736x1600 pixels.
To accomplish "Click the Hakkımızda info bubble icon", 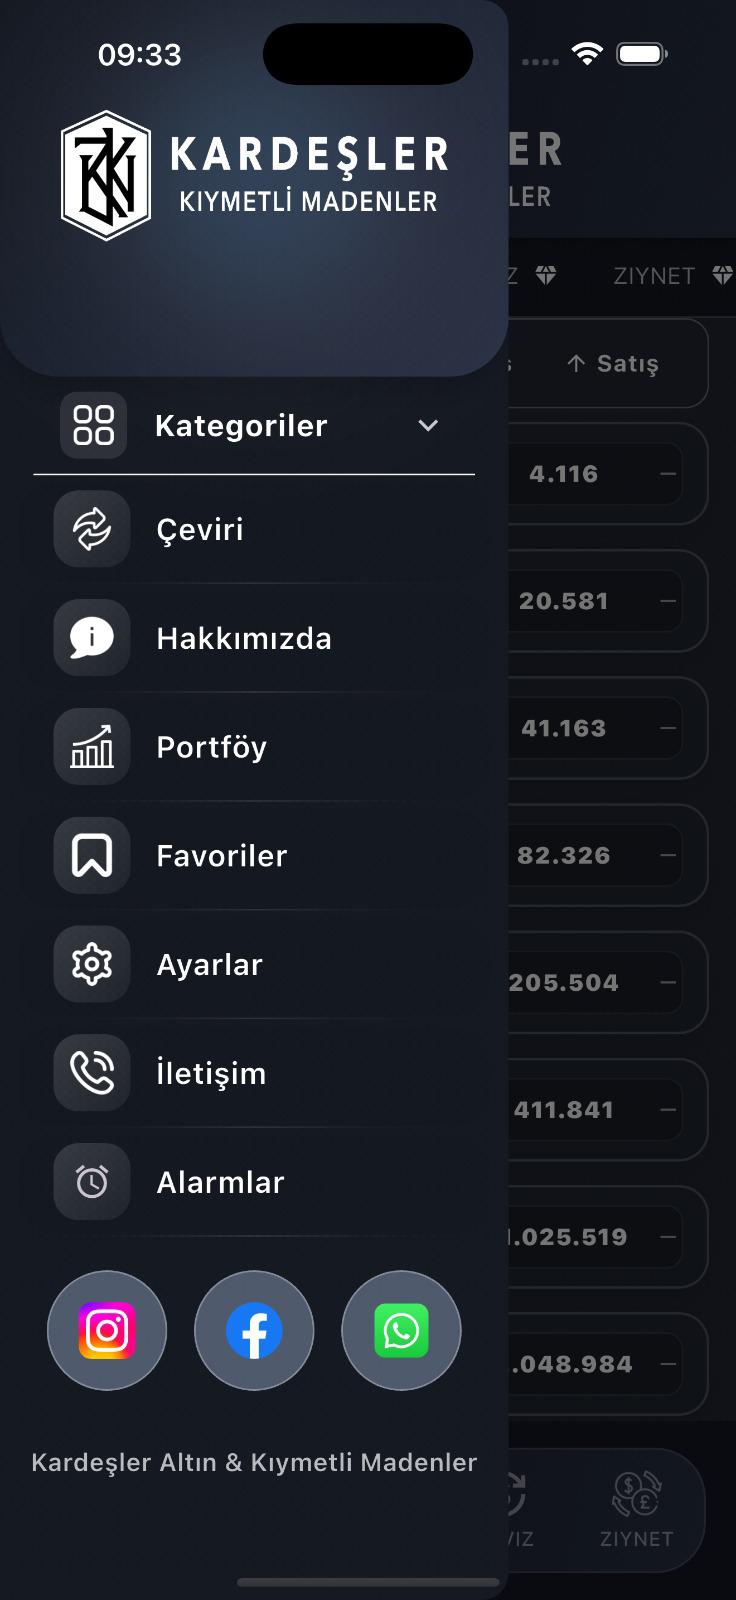I will point(92,638).
